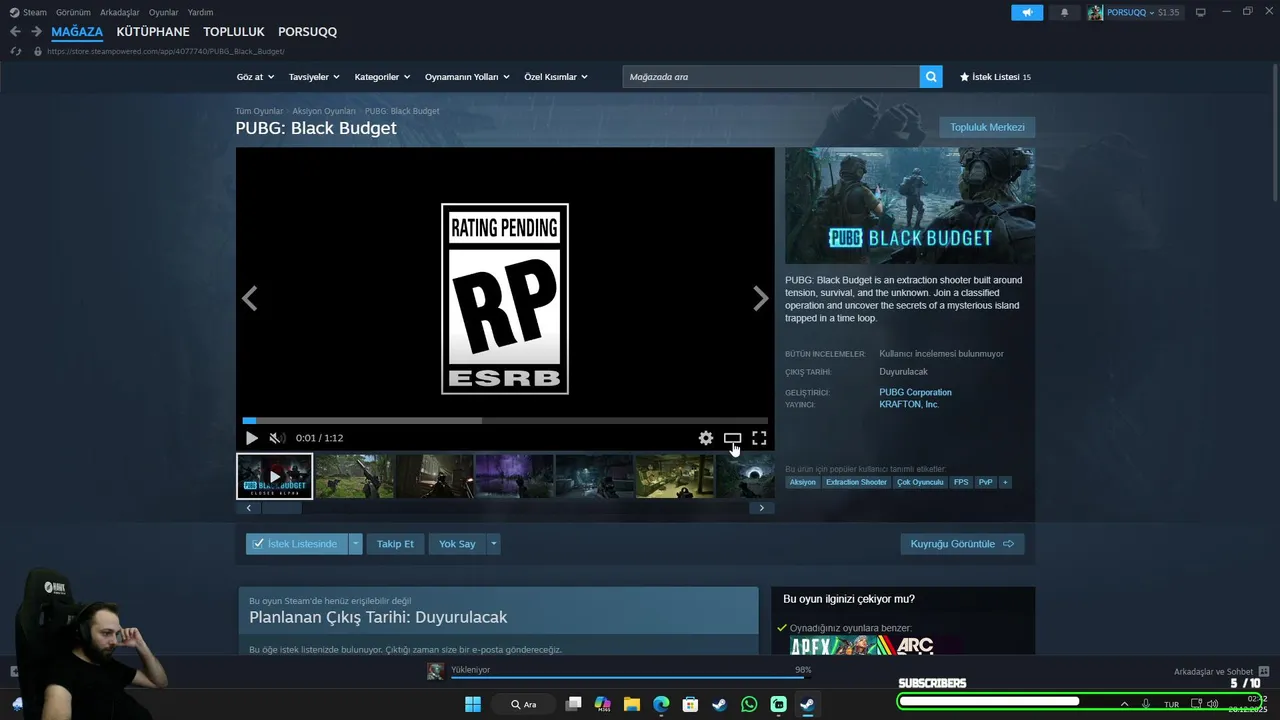Toggle fullscreen on the video player
Viewport: 1280px width, 720px height.
759,438
